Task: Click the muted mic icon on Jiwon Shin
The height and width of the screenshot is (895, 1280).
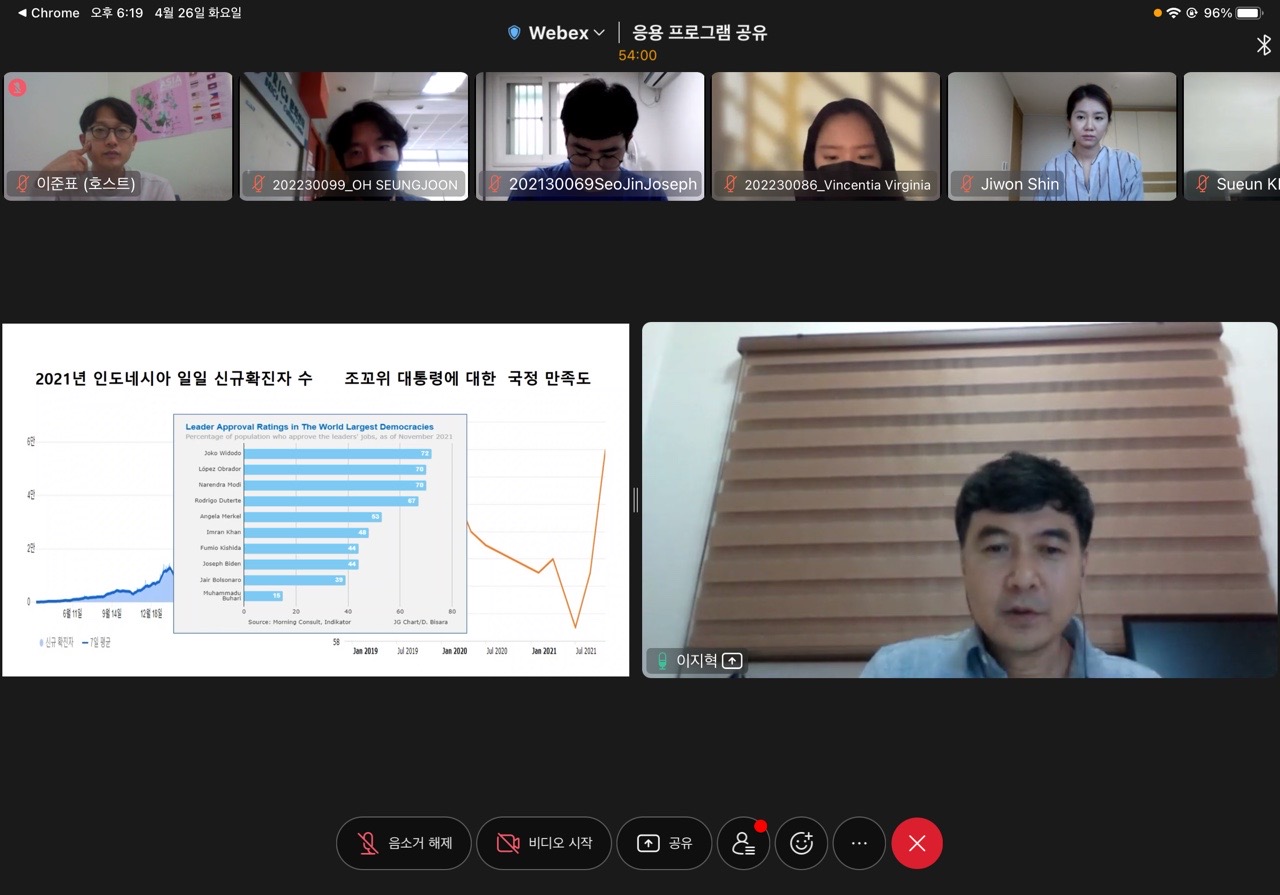Action: point(966,184)
